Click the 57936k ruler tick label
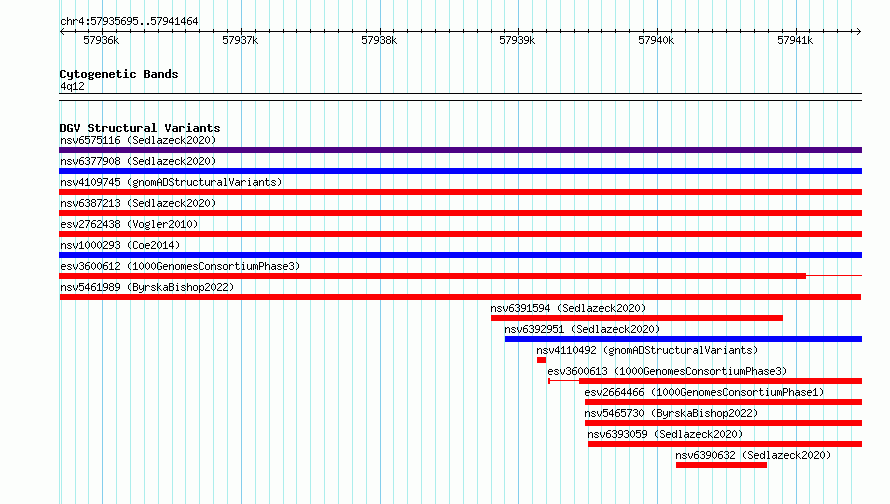Screen dimensions: 890x504 (101, 40)
